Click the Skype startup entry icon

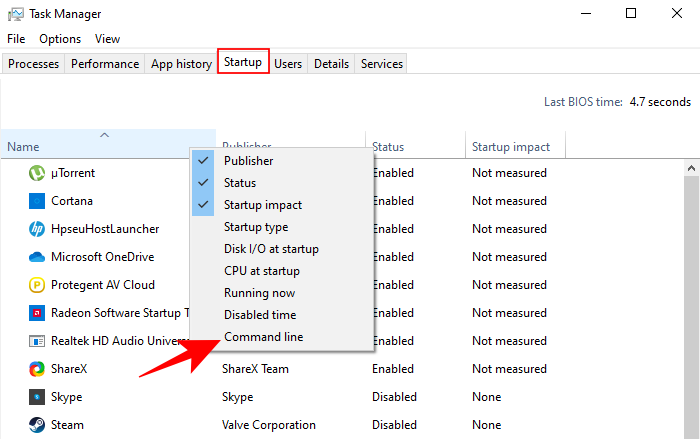[x=36, y=397]
